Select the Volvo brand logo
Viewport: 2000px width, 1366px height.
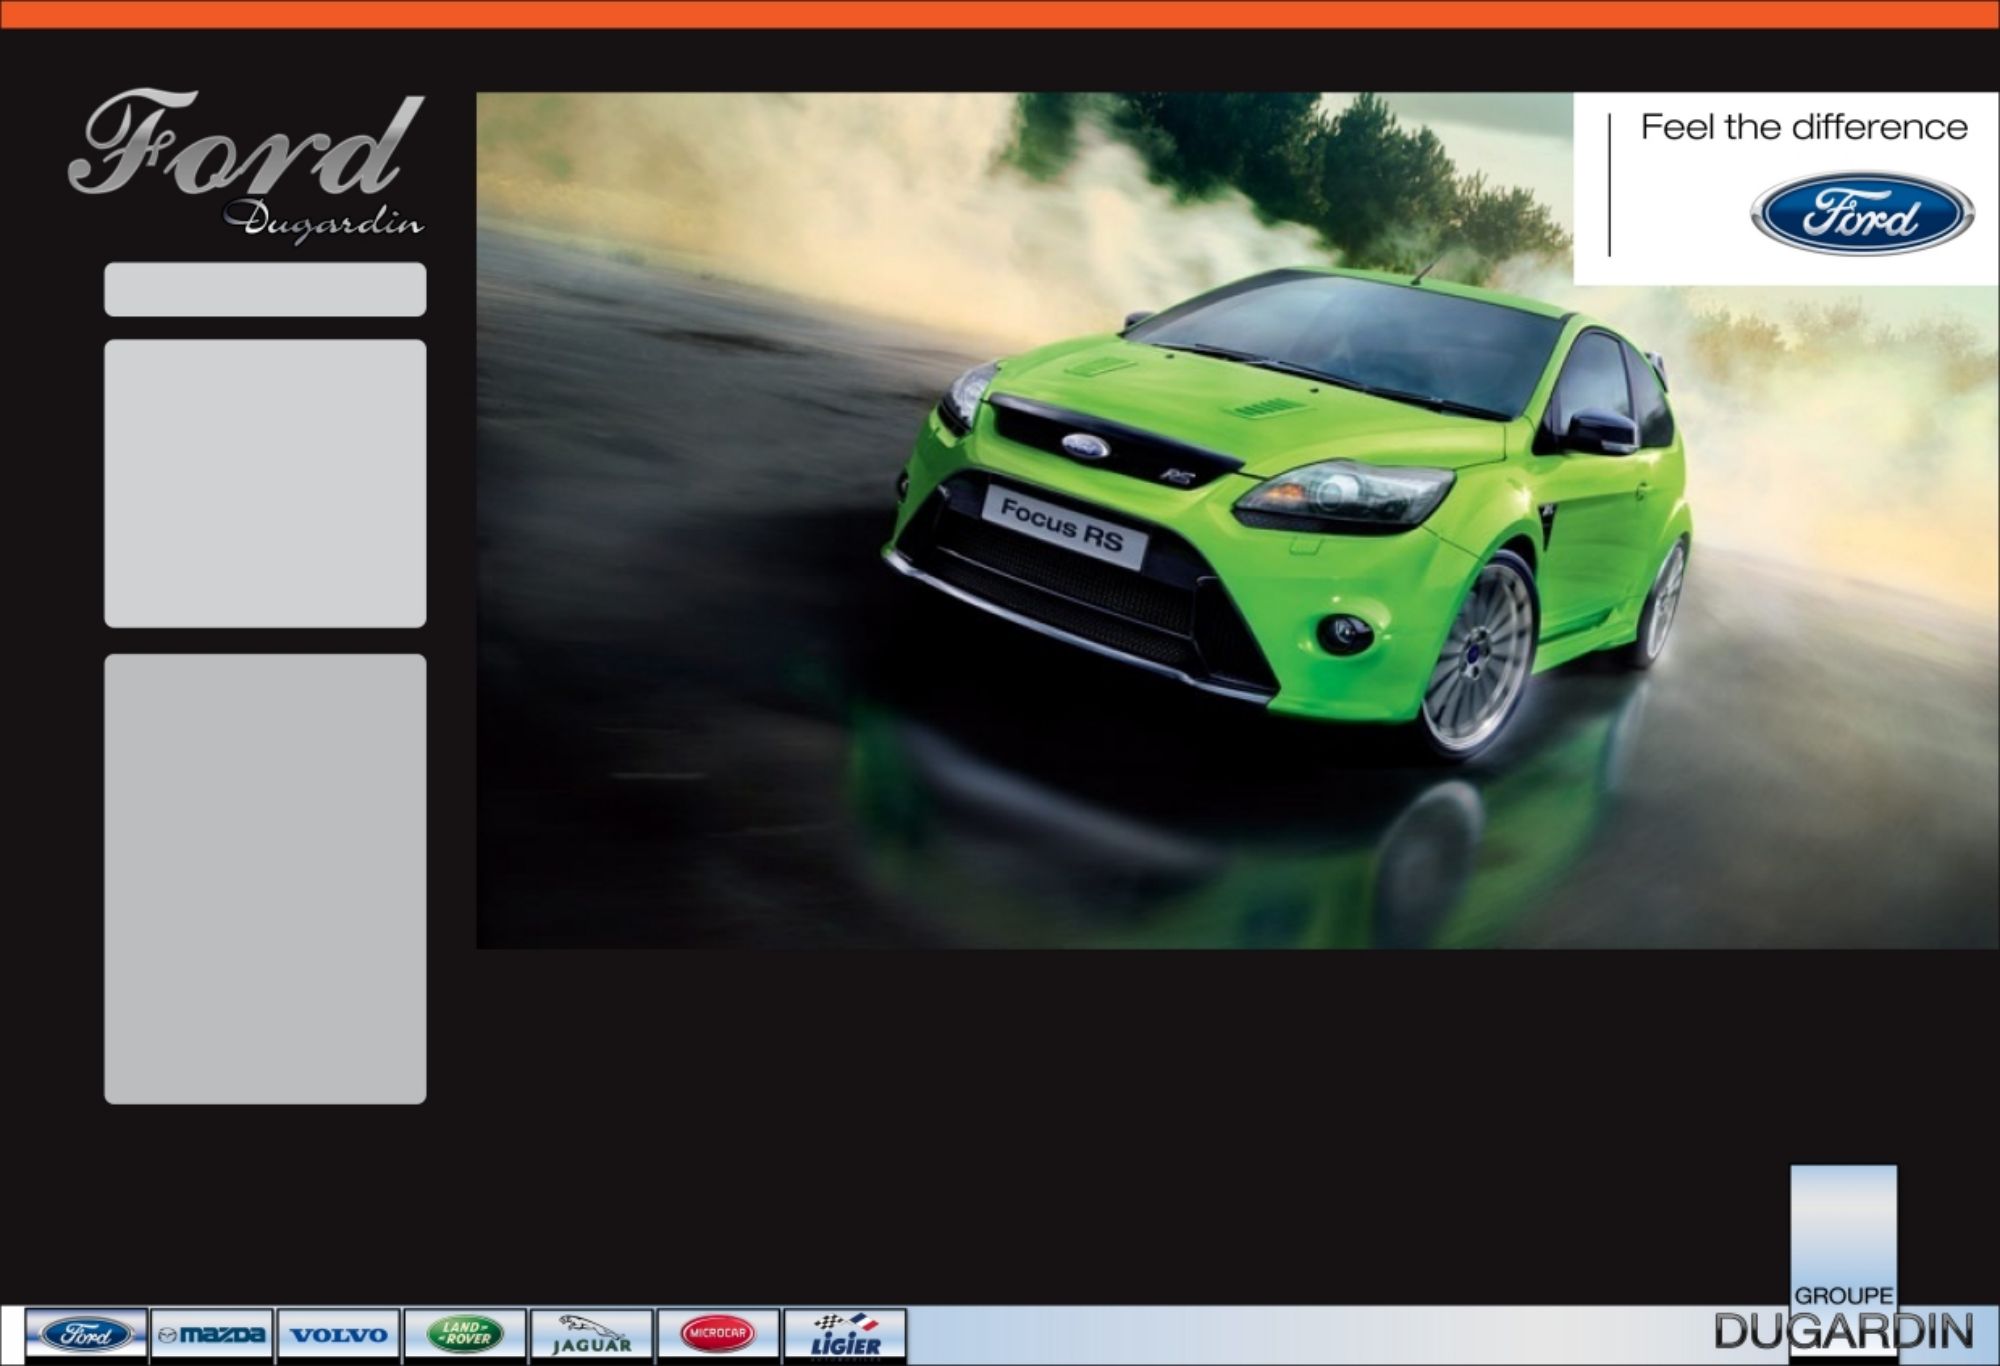tap(339, 1334)
